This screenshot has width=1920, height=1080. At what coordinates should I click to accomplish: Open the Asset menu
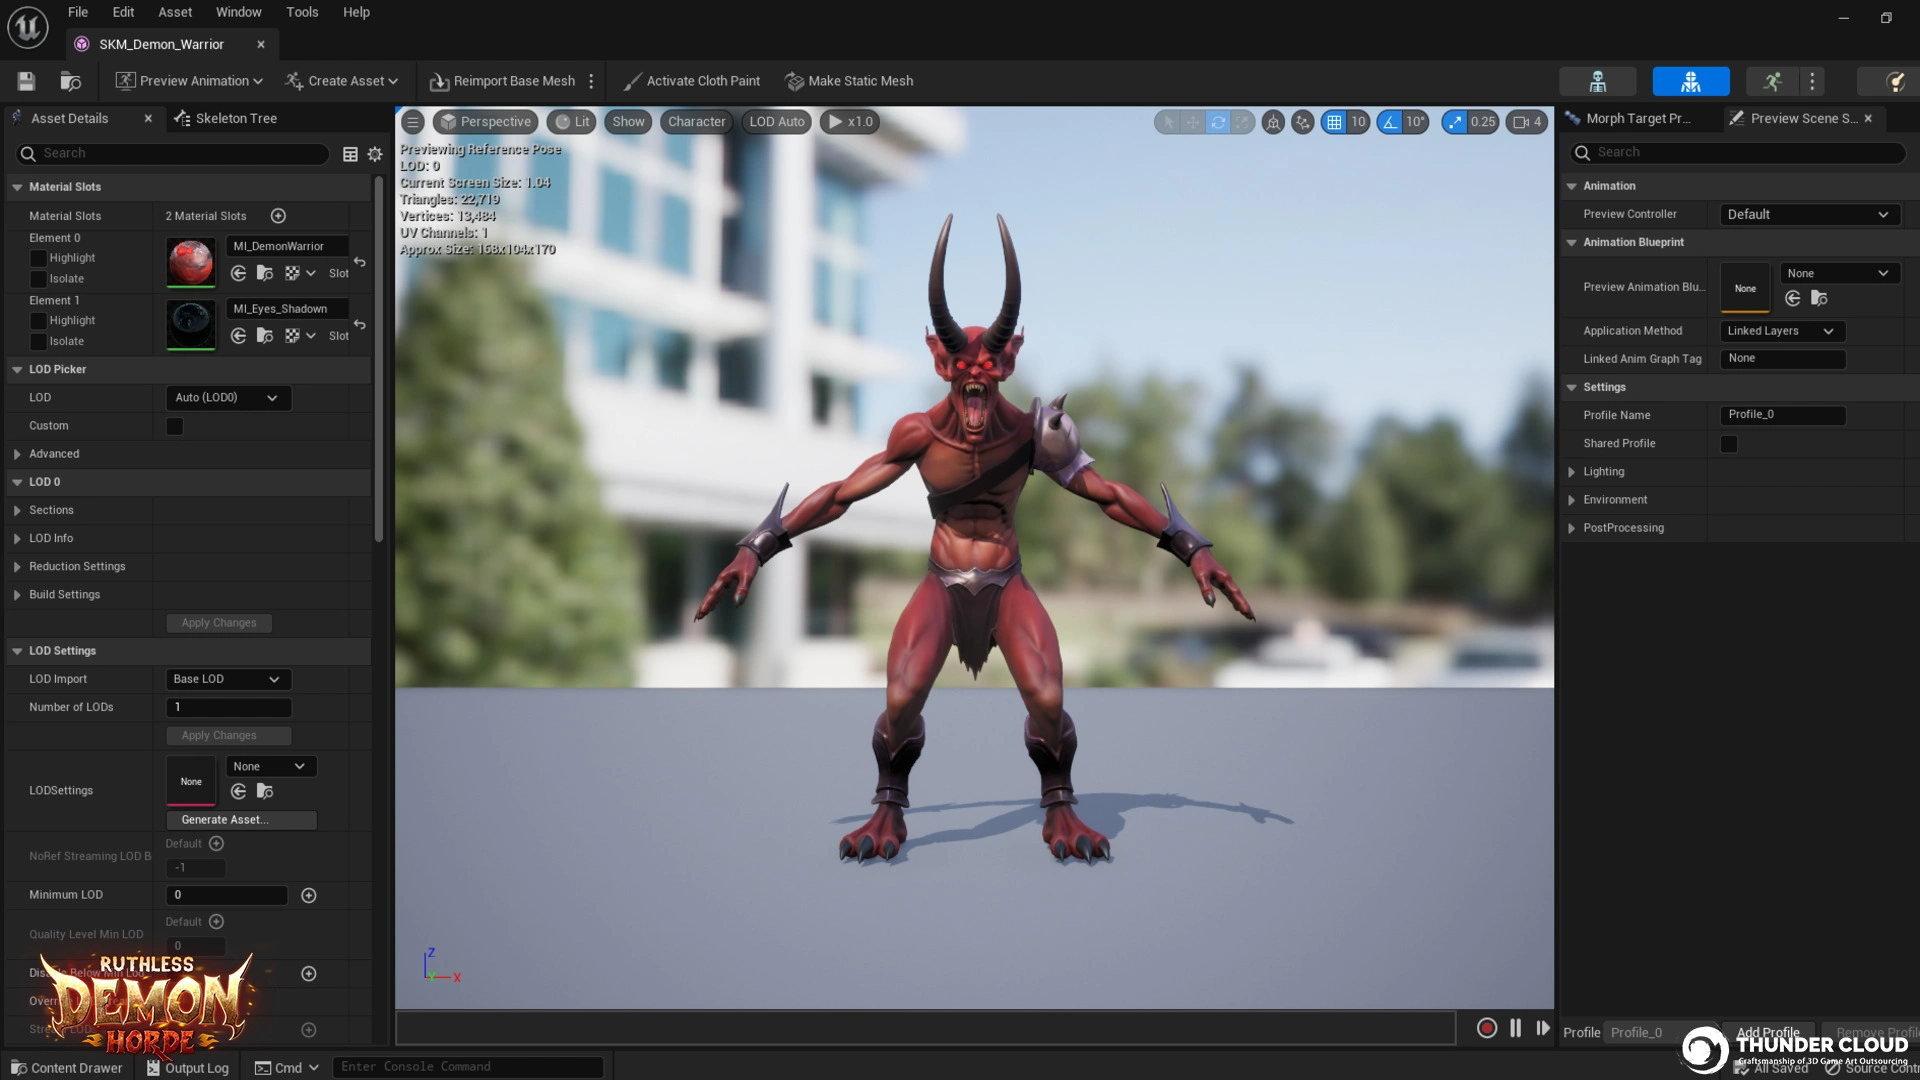175,12
